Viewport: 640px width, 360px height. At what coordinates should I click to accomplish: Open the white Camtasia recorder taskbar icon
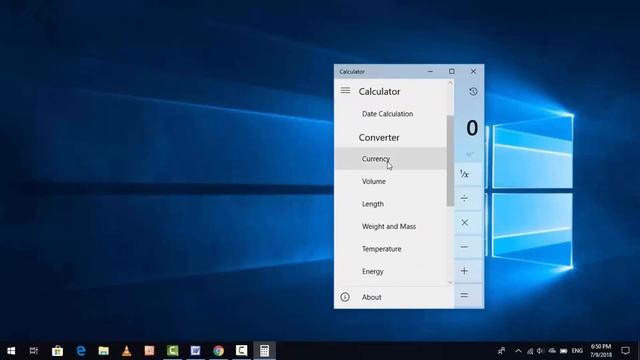pyautogui.click(x=242, y=351)
